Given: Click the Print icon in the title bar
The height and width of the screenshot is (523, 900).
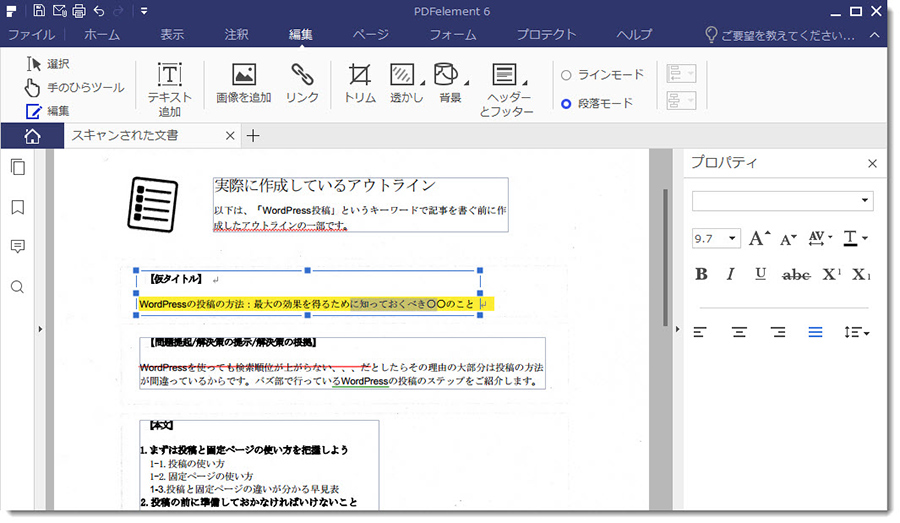Looking at the screenshot, I should 79,10.
